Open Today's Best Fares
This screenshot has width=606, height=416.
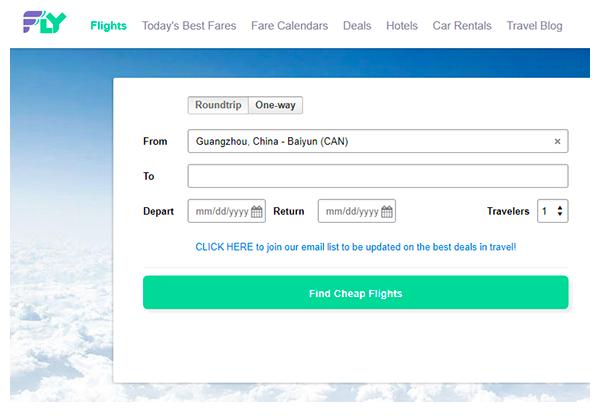[x=189, y=26]
